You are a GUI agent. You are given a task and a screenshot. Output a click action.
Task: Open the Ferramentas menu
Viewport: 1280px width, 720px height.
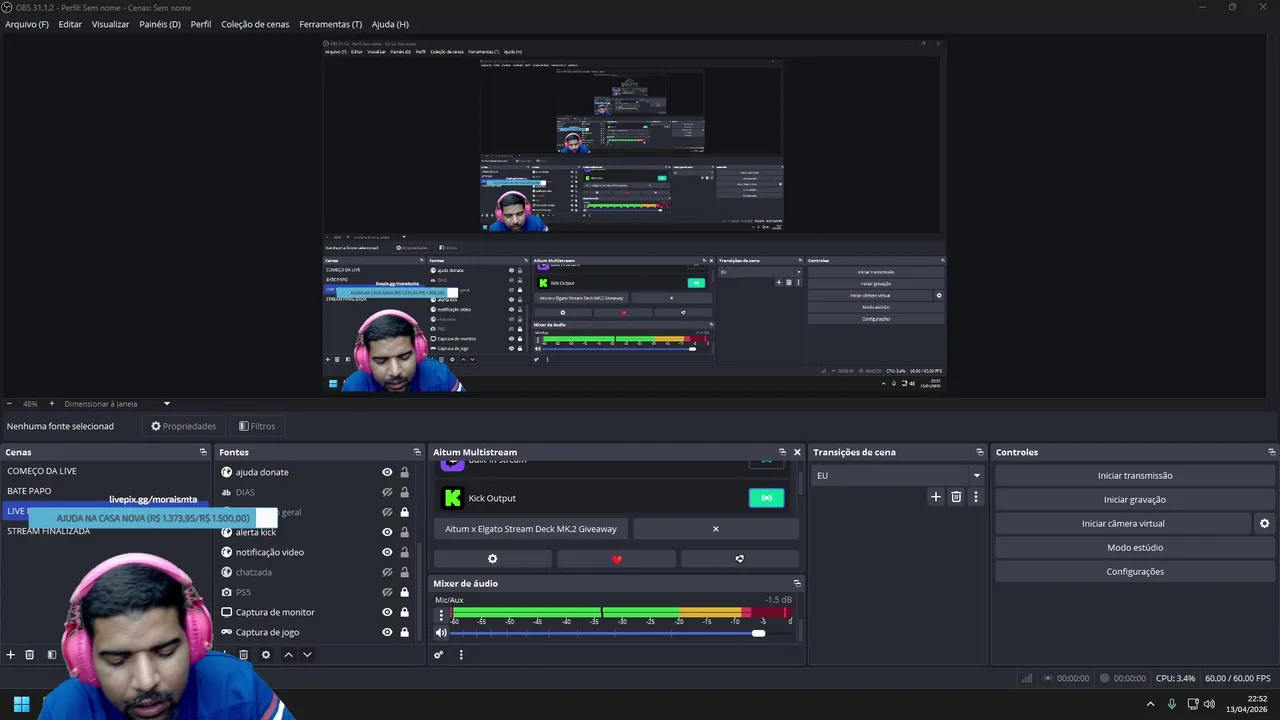(x=331, y=24)
